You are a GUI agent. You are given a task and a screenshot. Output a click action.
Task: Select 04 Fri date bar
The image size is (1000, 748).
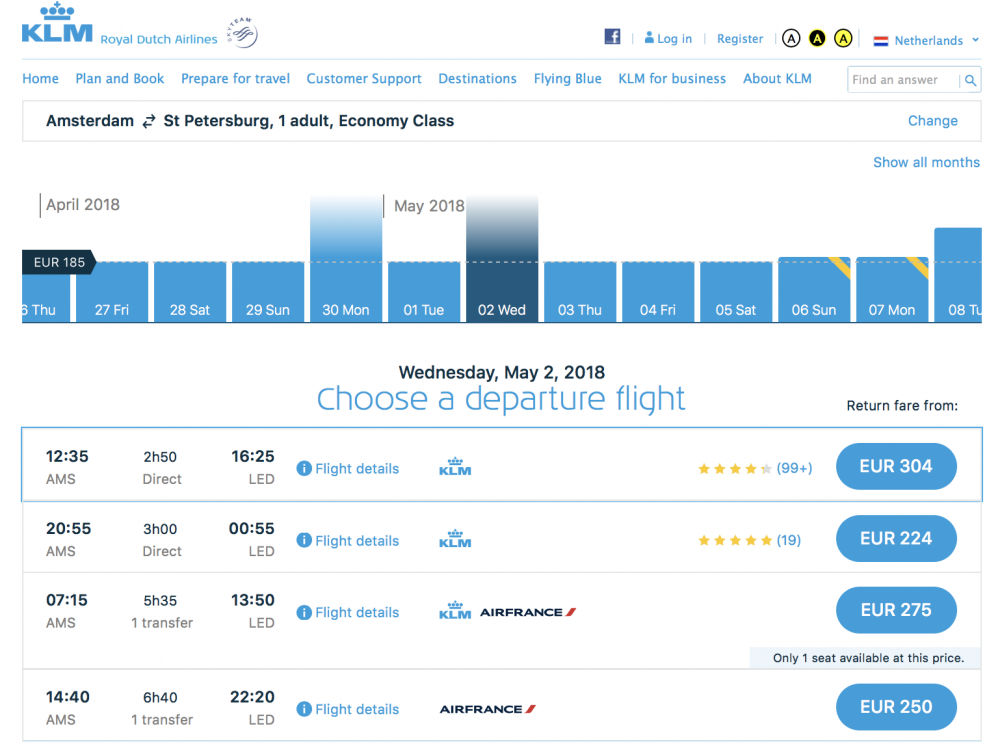(658, 292)
